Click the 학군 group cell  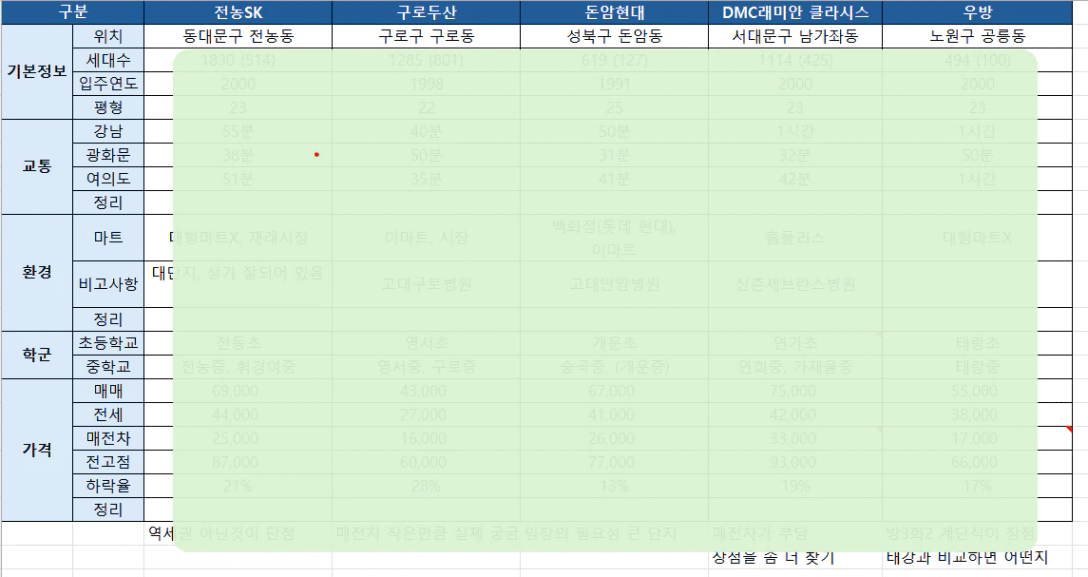coord(37,354)
